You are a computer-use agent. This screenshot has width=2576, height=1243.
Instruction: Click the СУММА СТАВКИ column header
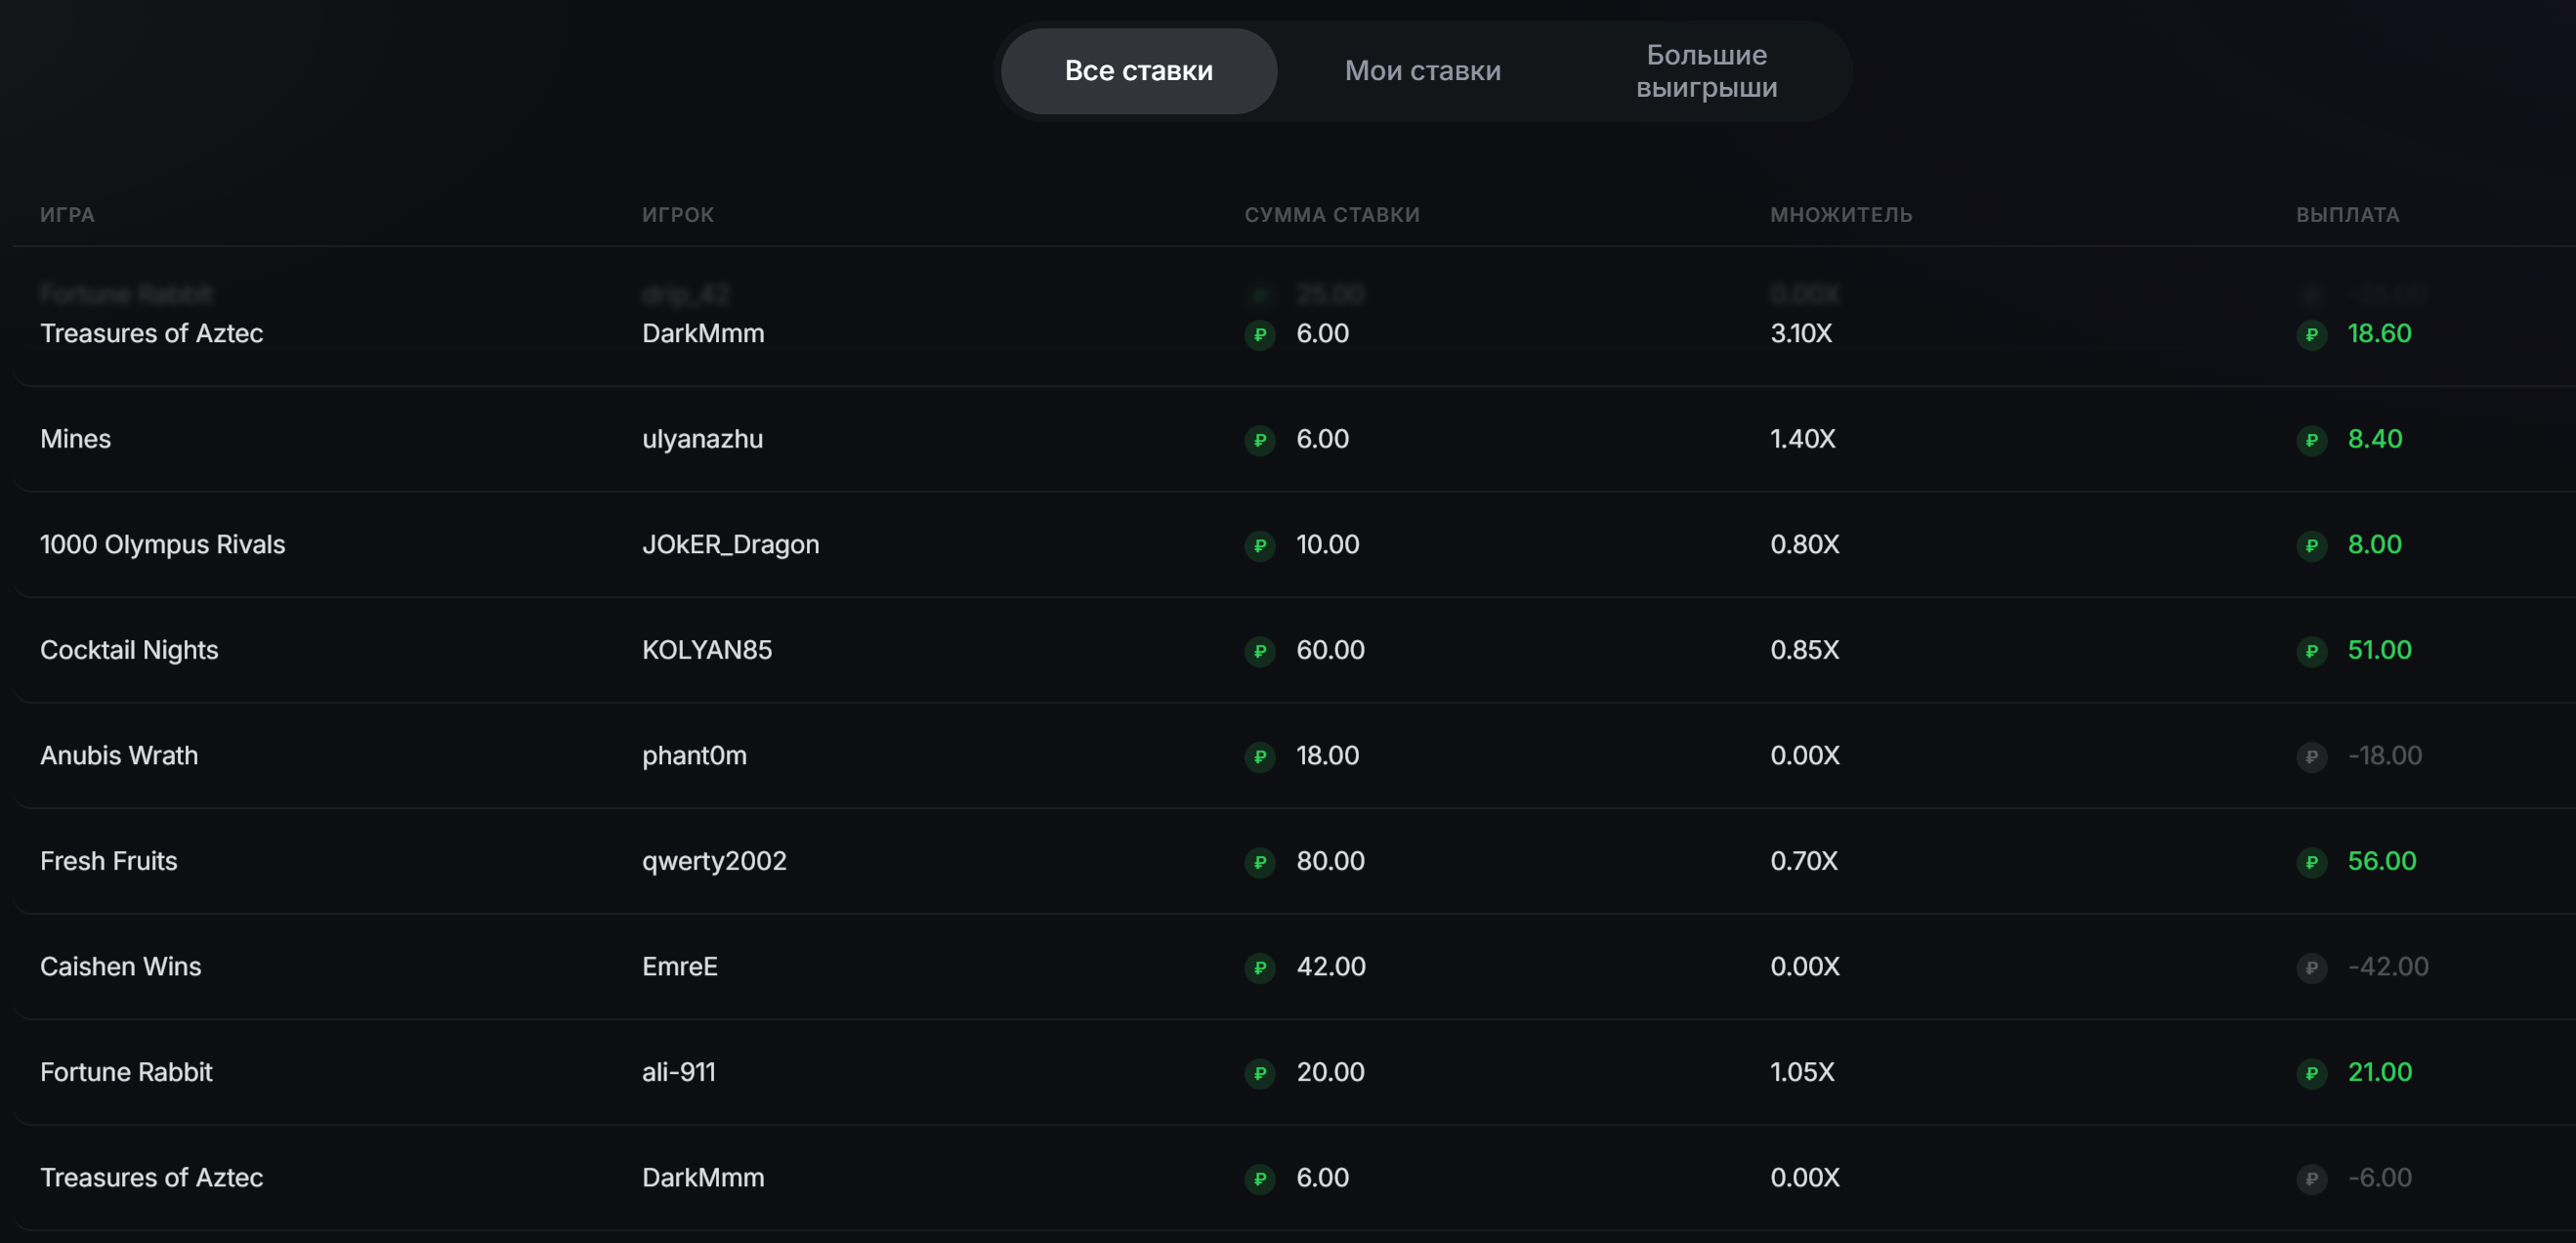[1332, 215]
